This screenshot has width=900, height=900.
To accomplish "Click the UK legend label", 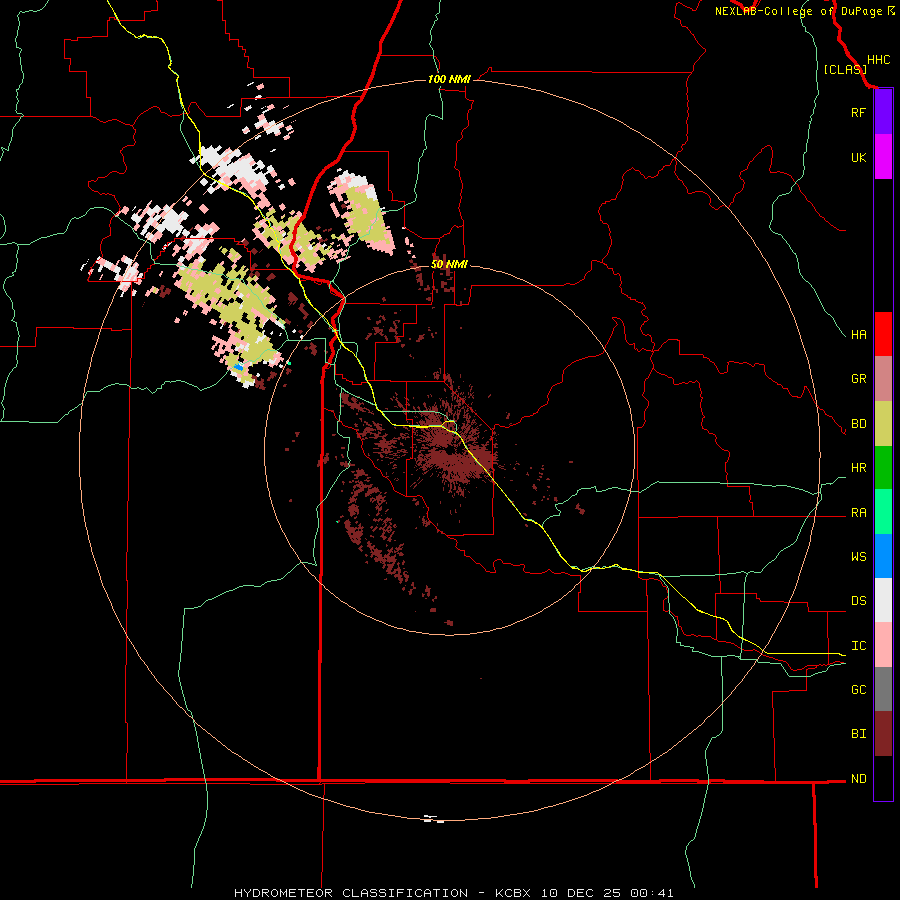I will (x=858, y=157).
